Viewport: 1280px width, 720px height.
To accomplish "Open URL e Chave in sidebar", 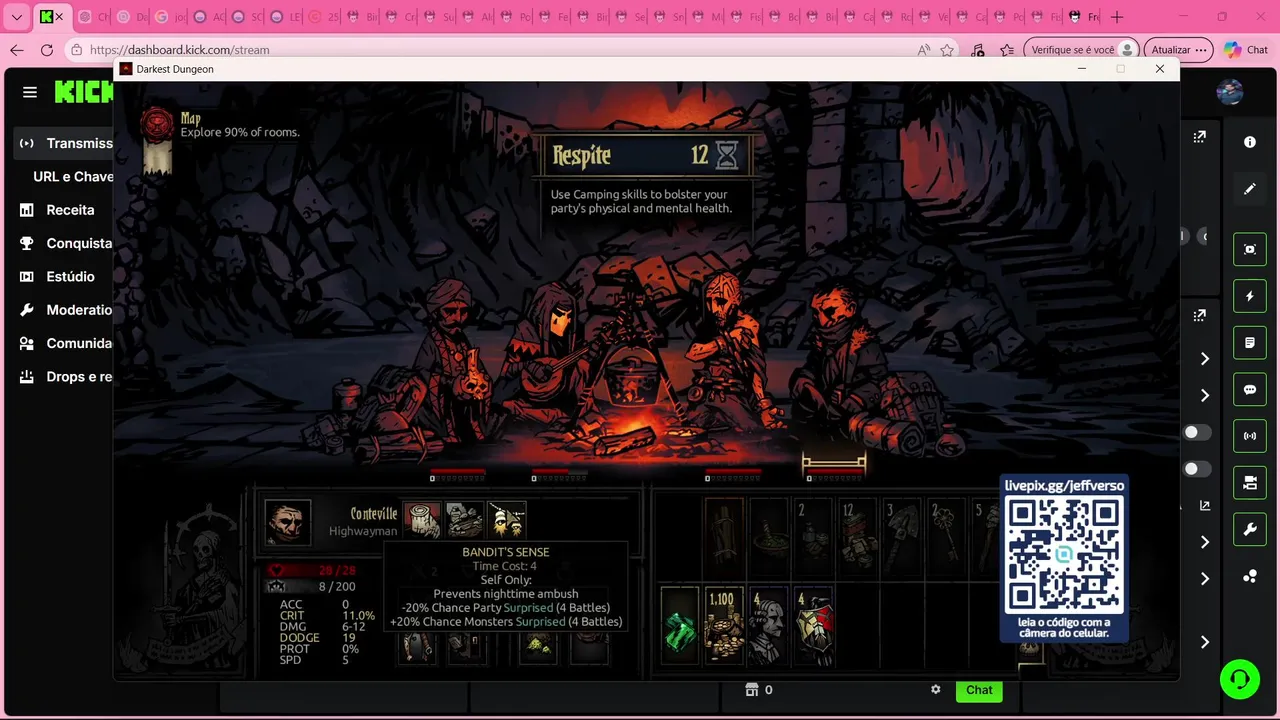I will pyautogui.click(x=73, y=177).
